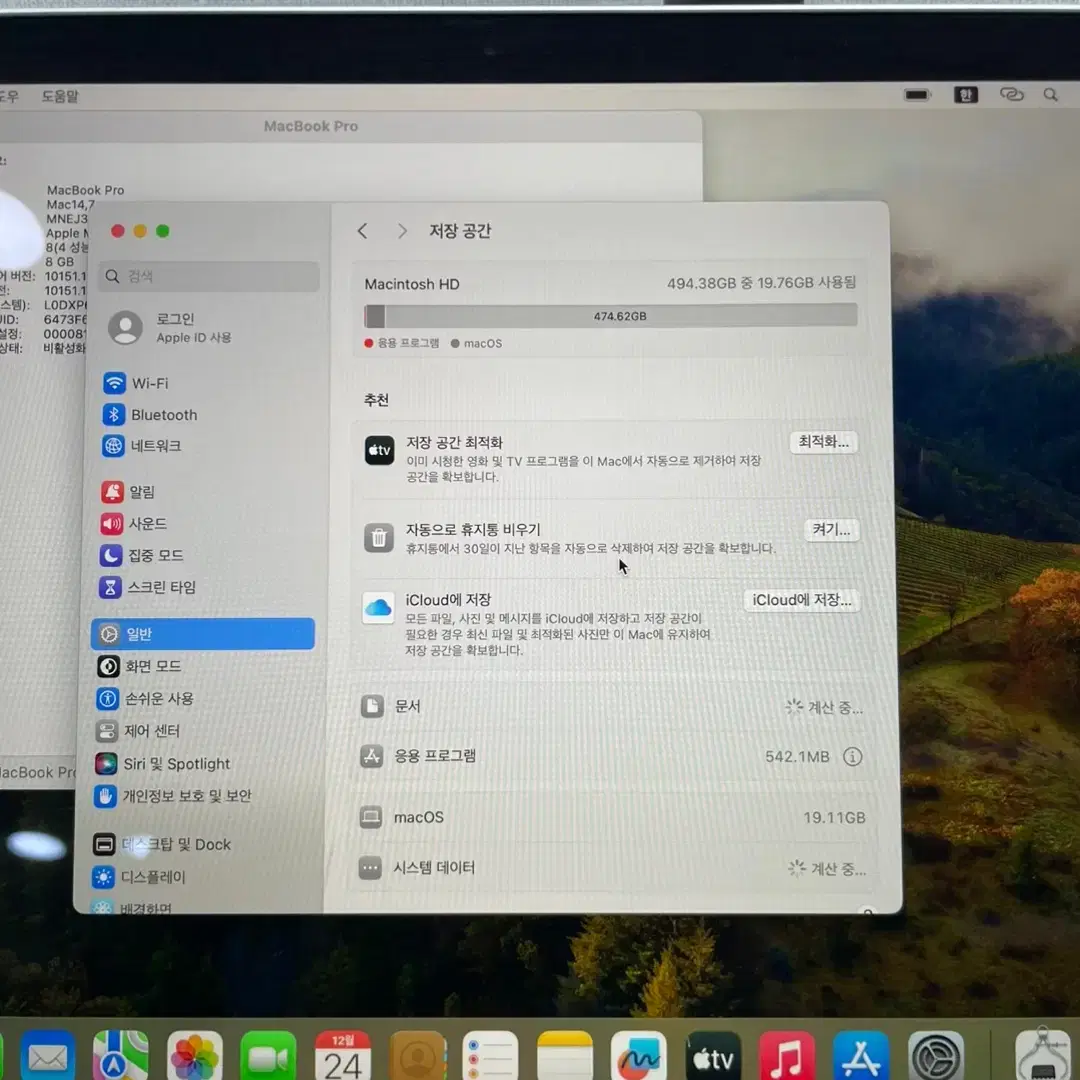Open the 화면 모드 appearance icon
Screen dimensions: 1080x1080
click(x=108, y=666)
